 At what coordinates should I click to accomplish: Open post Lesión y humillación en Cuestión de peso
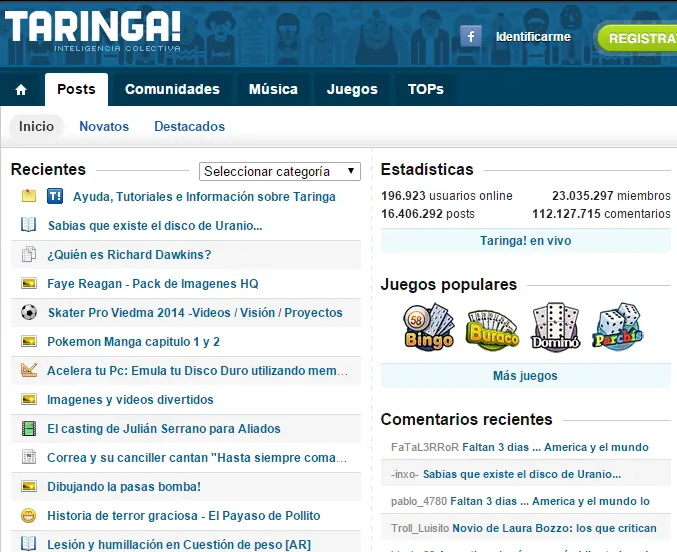[179, 545]
